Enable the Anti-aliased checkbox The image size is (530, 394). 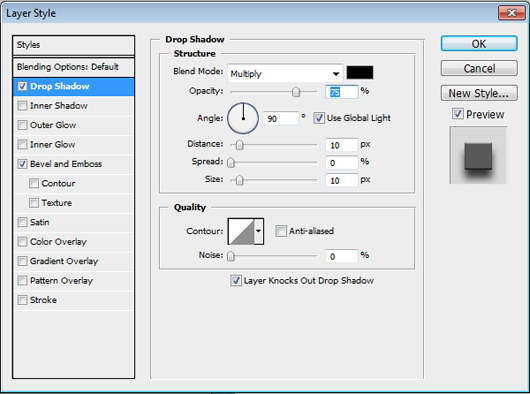click(x=281, y=231)
